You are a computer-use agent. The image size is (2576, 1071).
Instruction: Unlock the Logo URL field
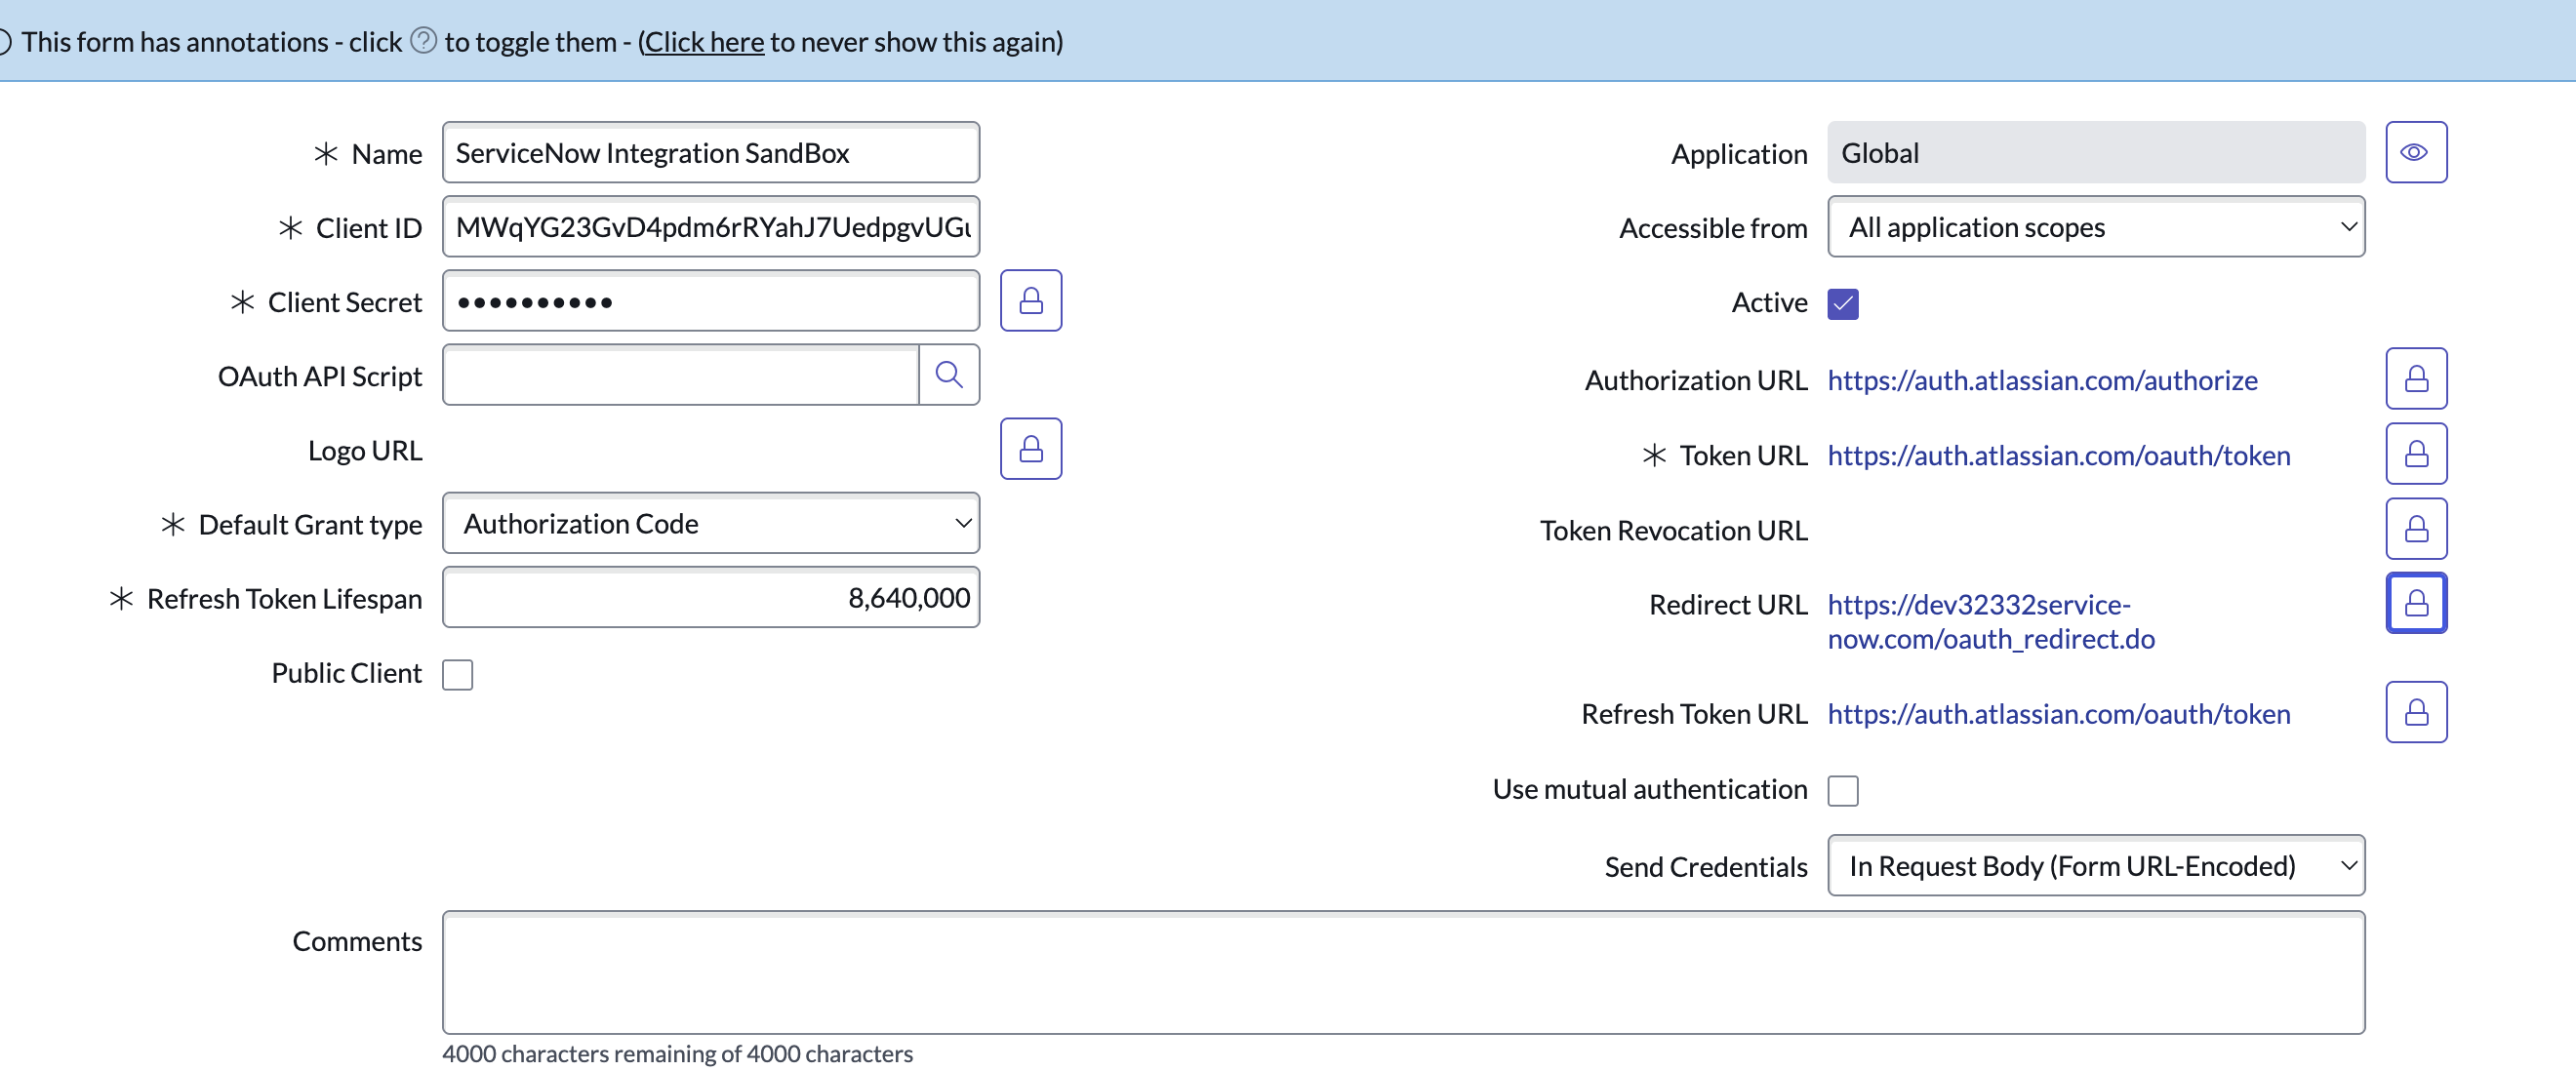click(x=1030, y=449)
